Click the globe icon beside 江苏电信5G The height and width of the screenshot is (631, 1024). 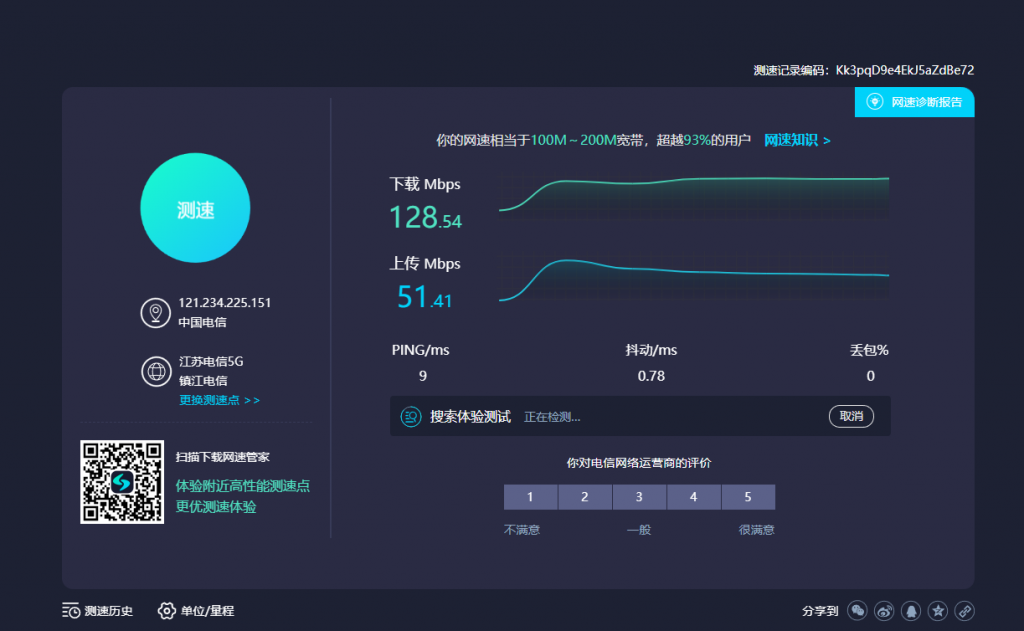click(155, 371)
